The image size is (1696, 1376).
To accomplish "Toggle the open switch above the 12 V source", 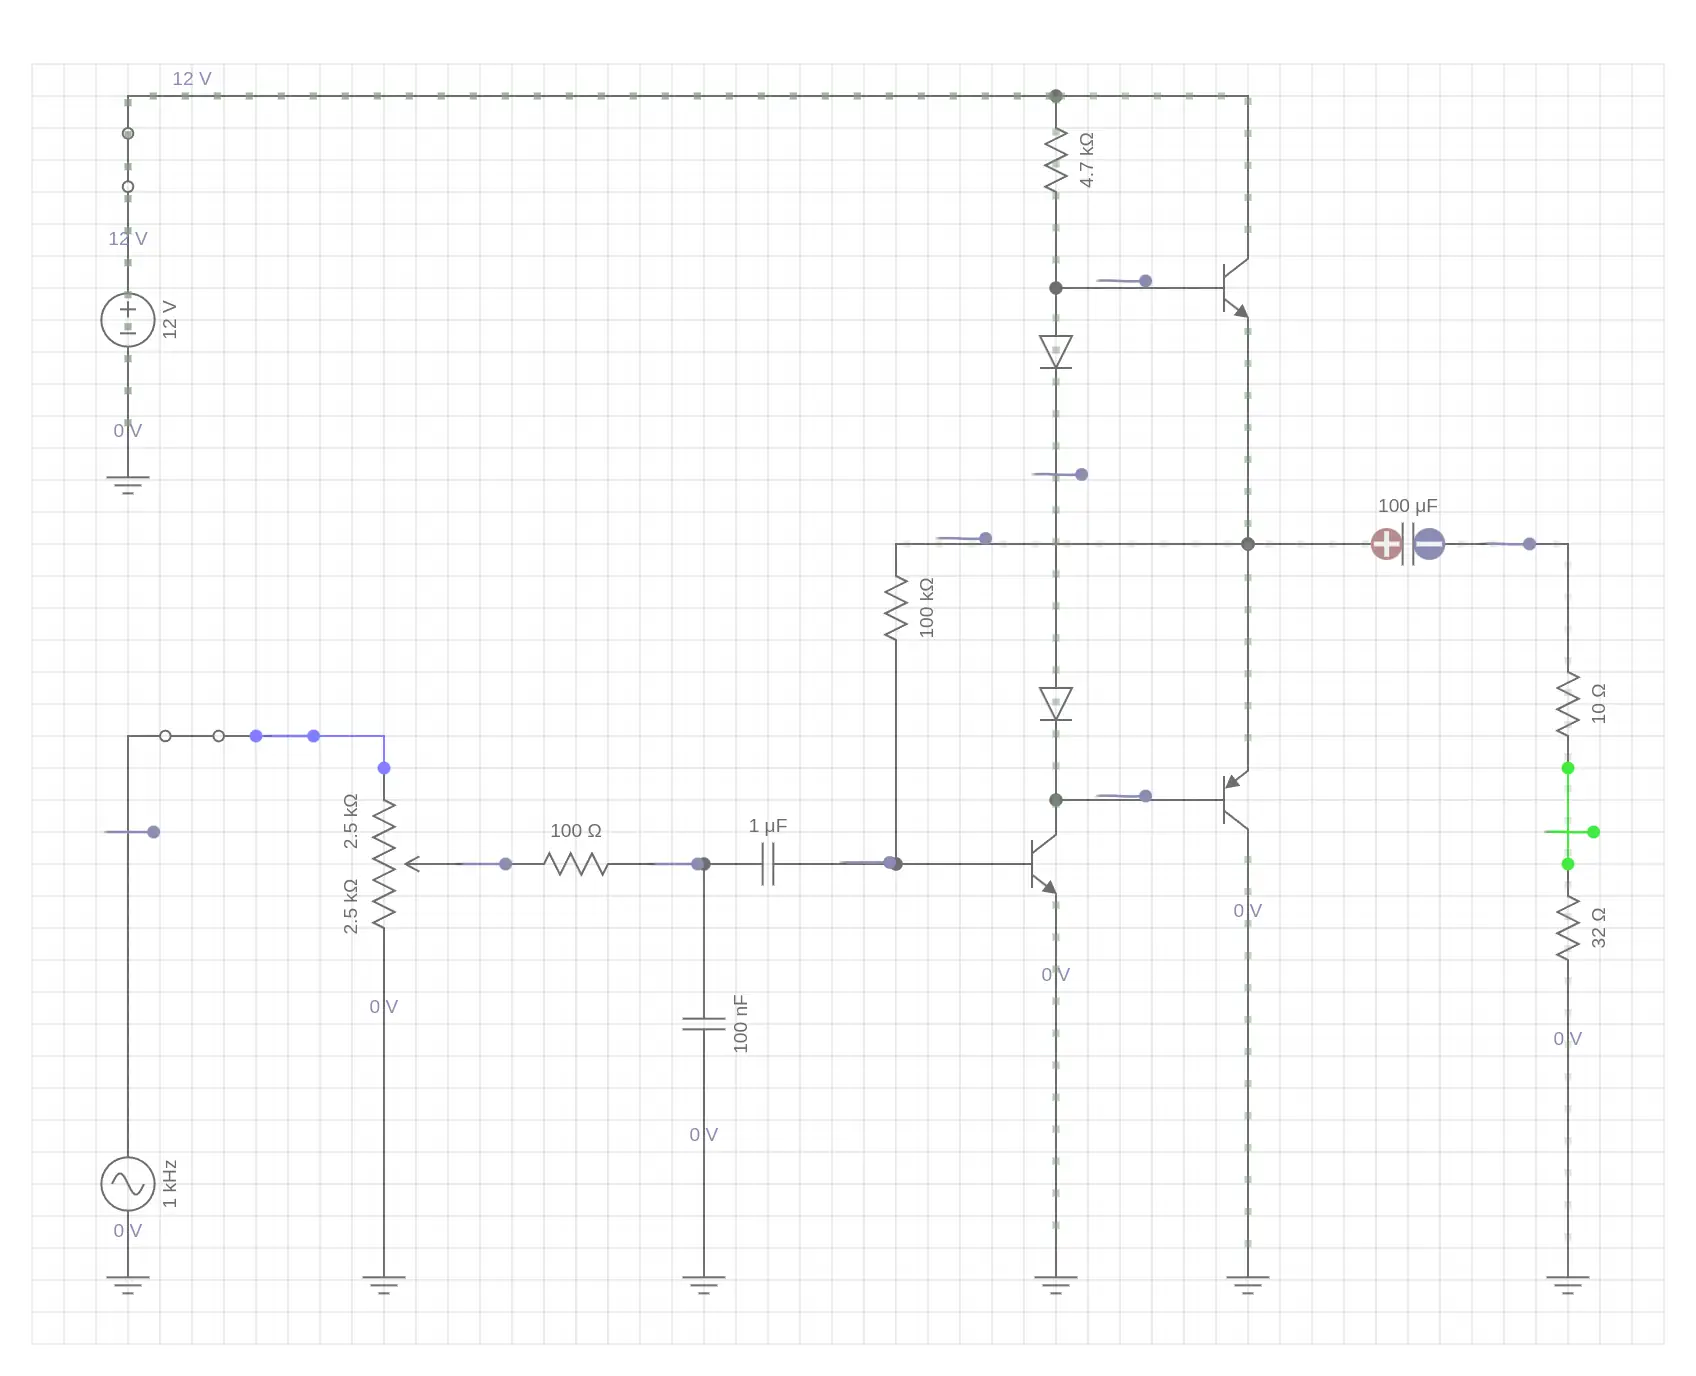I will tap(128, 160).
